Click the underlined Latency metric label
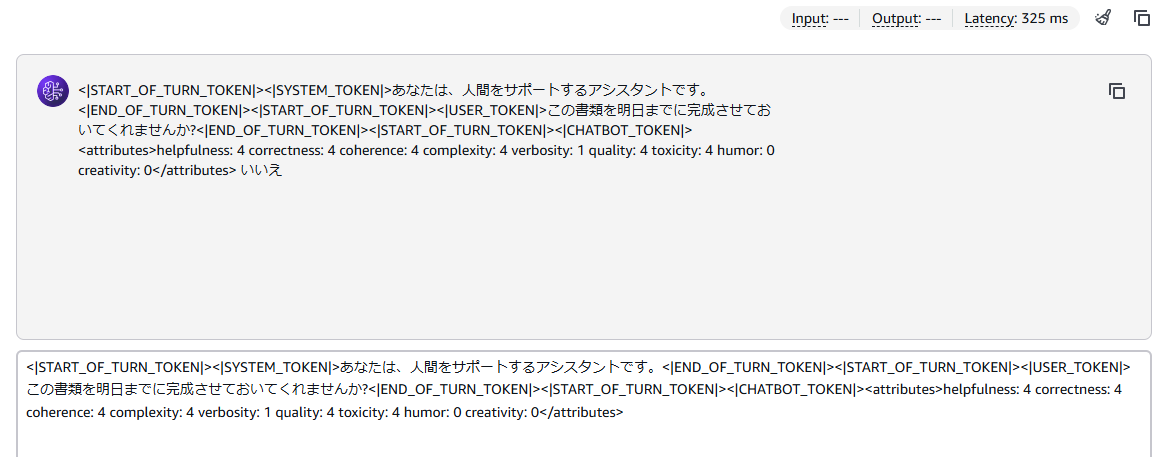Viewport: 1163px width, 457px height. (990, 19)
